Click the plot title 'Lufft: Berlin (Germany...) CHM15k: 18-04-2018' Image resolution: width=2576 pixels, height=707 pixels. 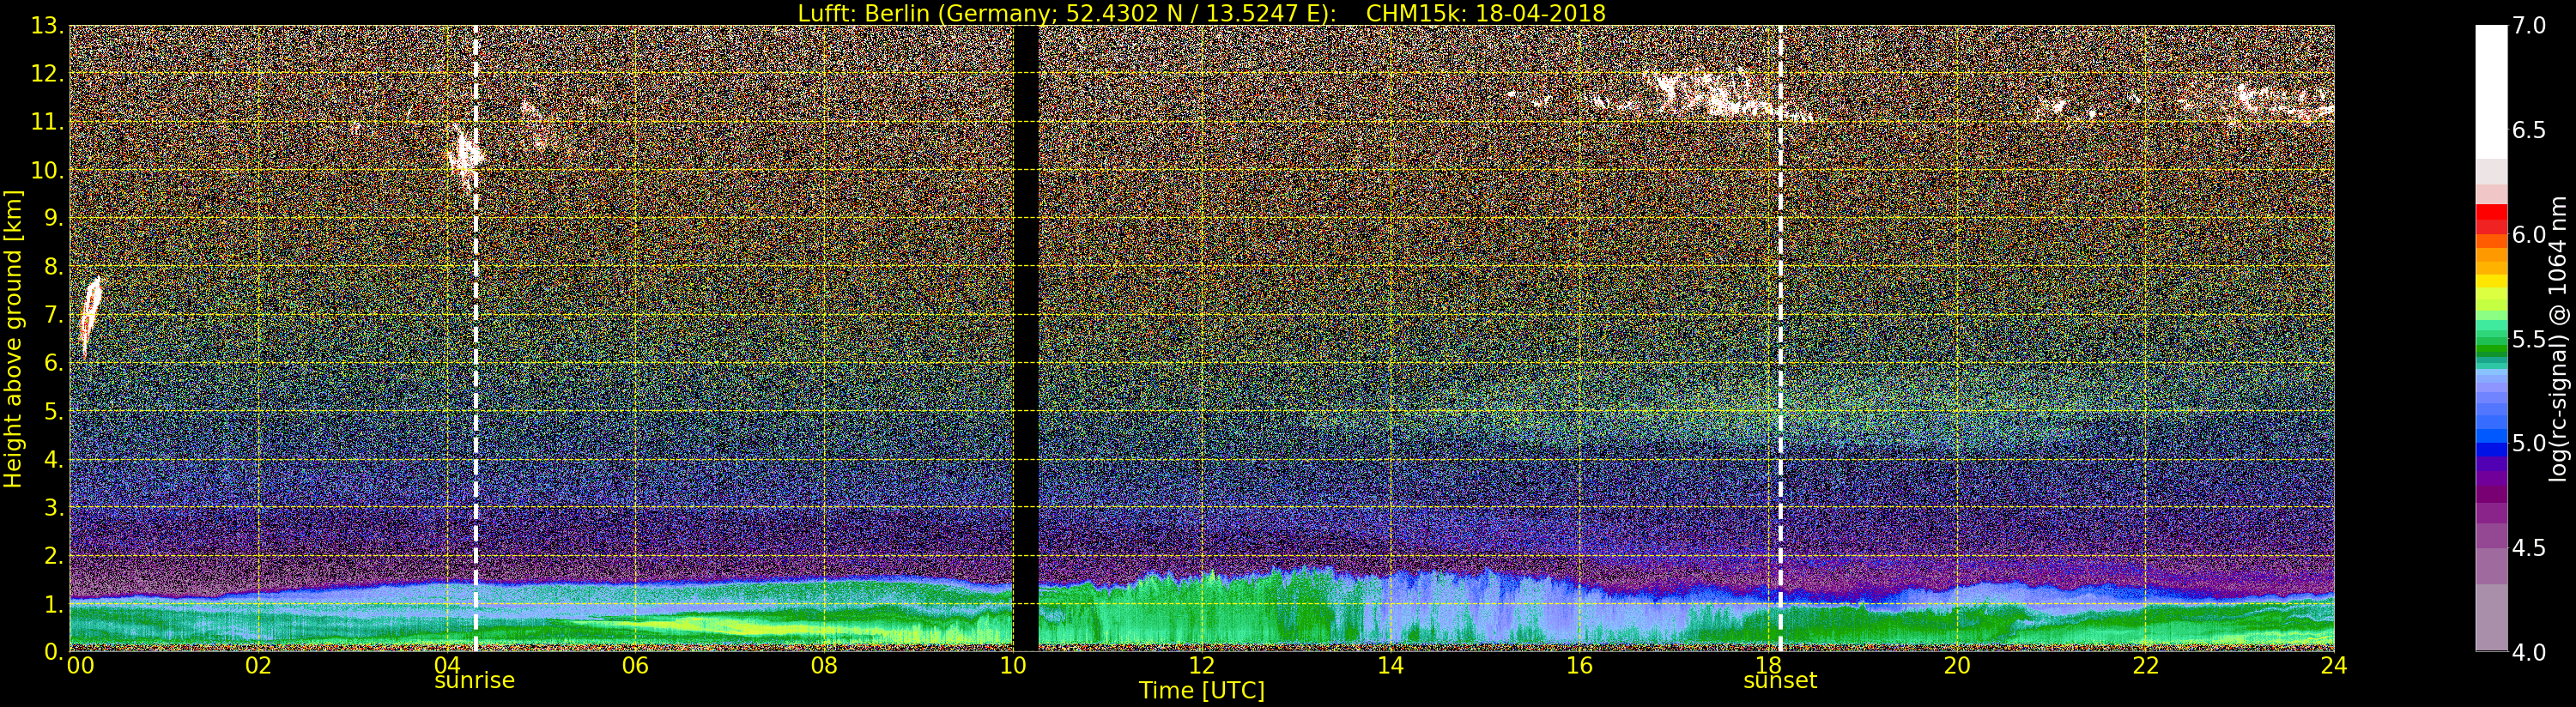[1201, 13]
